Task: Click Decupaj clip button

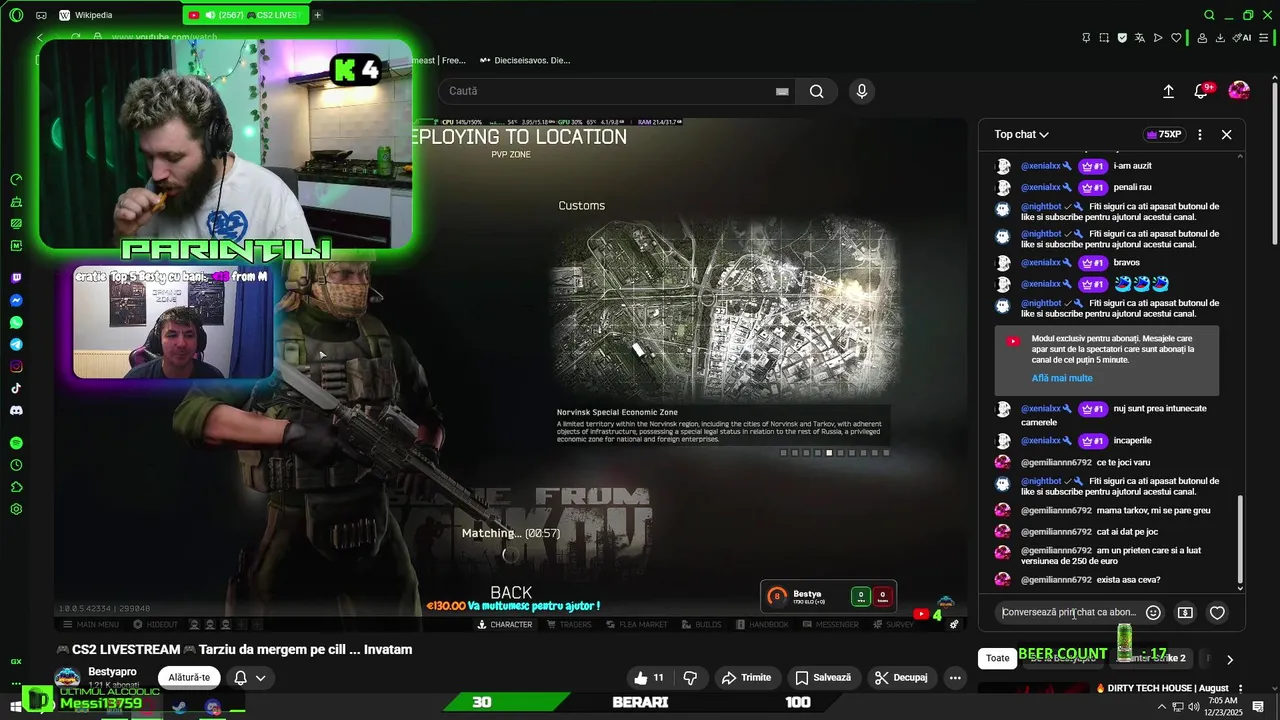Action: point(901,677)
